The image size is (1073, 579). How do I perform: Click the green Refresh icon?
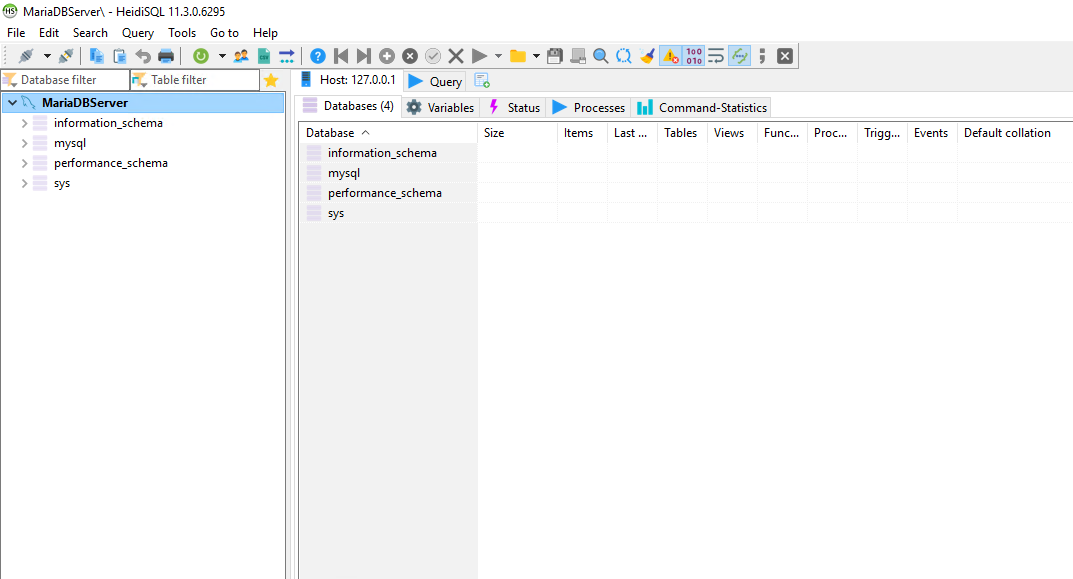pos(201,56)
